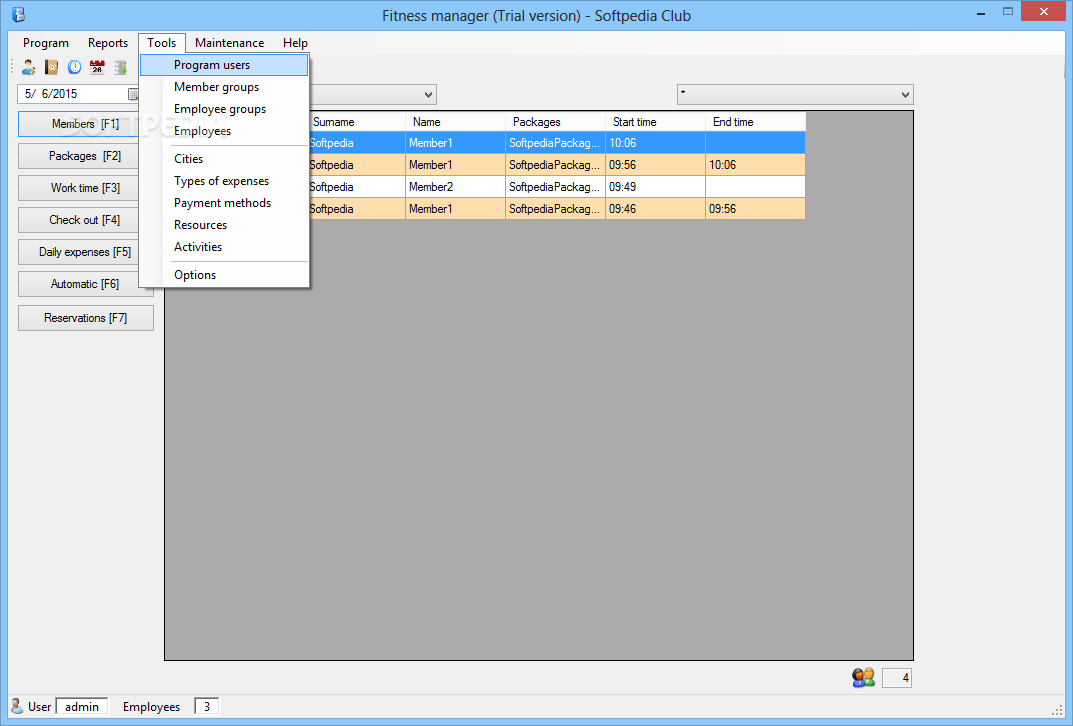Image resolution: width=1073 pixels, height=726 pixels.
Task: Click the blue clock toolbar icon
Action: 75,67
